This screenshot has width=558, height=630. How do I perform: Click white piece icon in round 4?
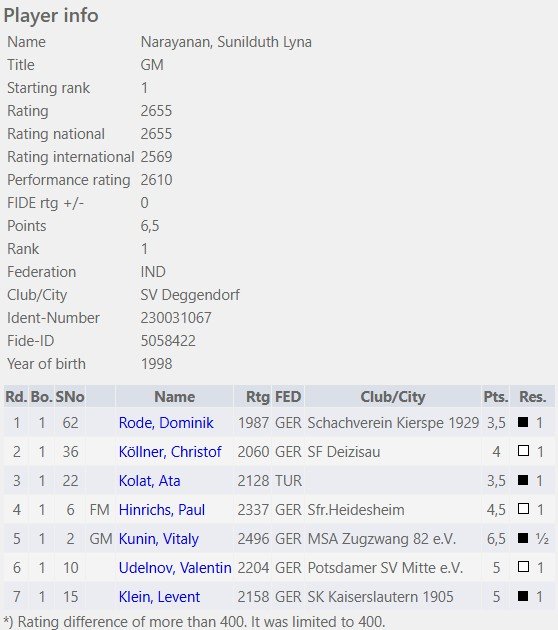[523, 509]
